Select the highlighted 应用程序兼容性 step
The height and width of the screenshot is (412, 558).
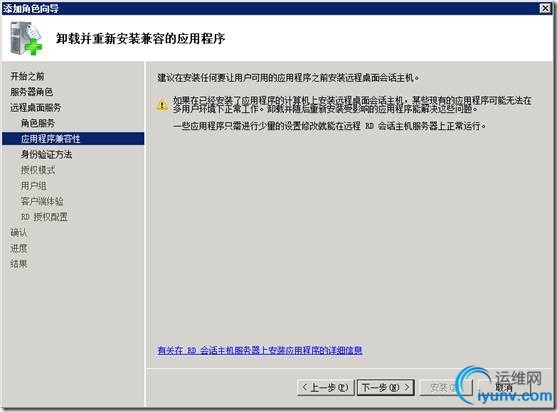point(73,138)
